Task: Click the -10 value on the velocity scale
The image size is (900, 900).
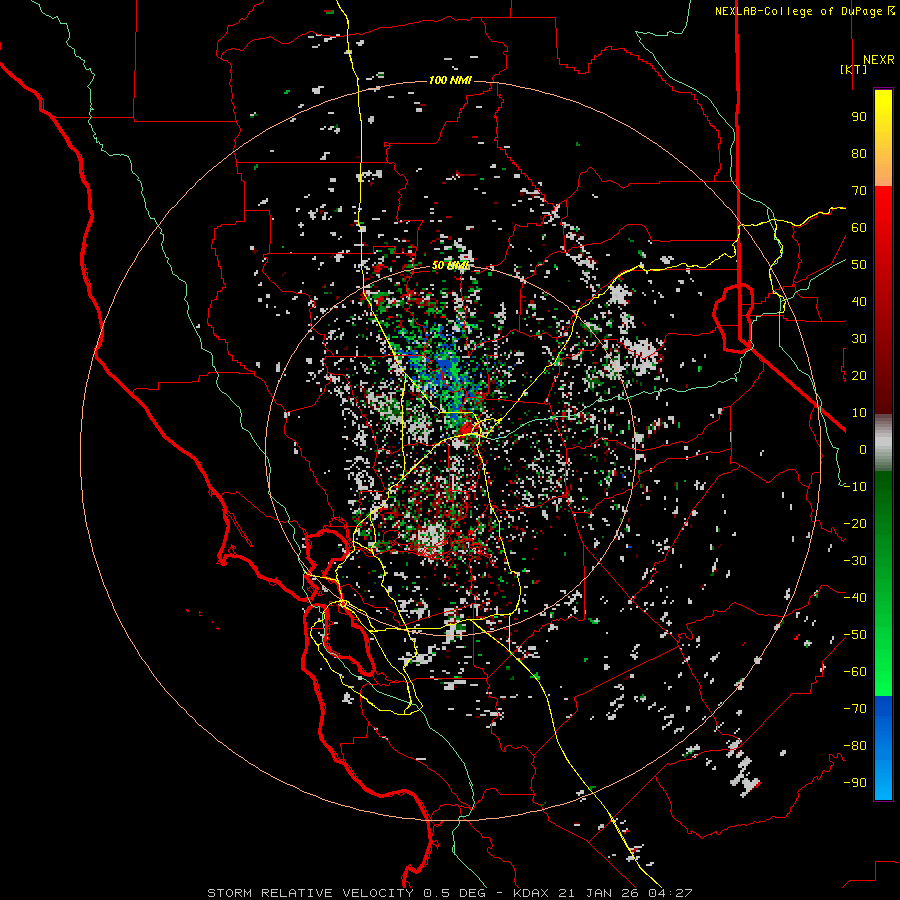Action: pos(855,487)
